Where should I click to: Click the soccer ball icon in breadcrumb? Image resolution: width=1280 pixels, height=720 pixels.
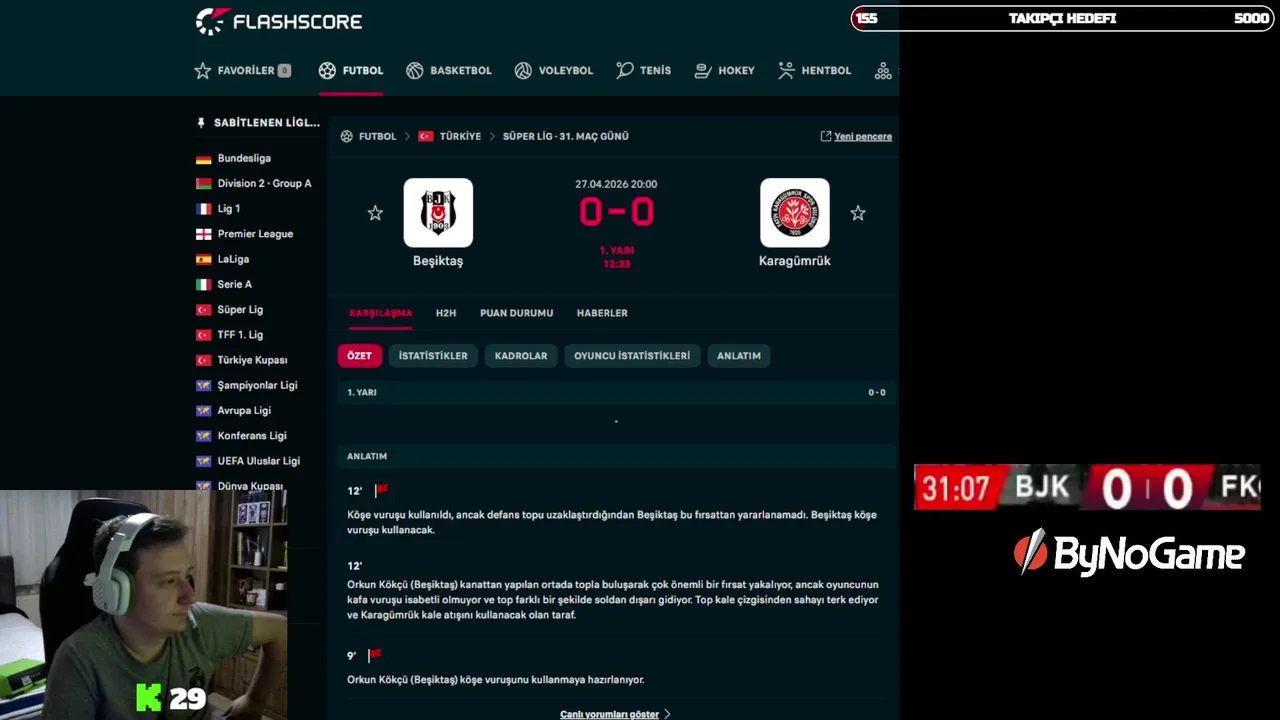[346, 136]
